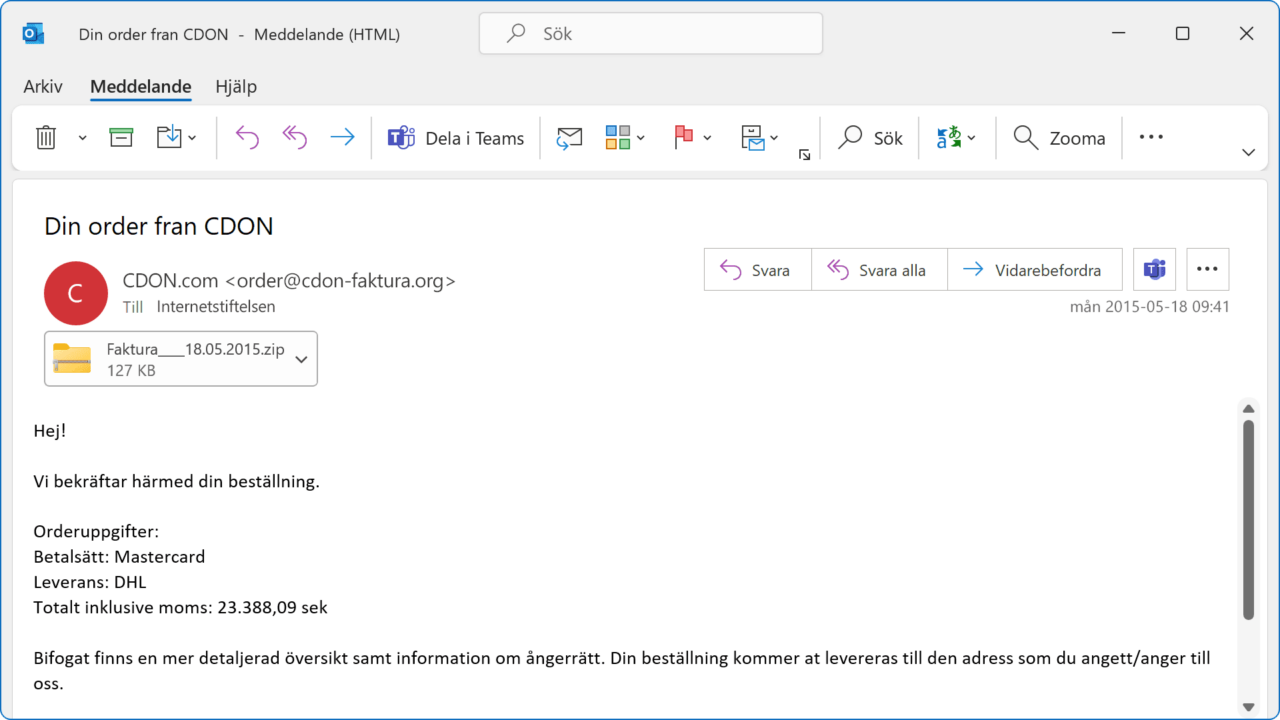This screenshot has height=720, width=1280.
Task: Click the date mån 2015-05-18 09:41
Action: point(1150,307)
